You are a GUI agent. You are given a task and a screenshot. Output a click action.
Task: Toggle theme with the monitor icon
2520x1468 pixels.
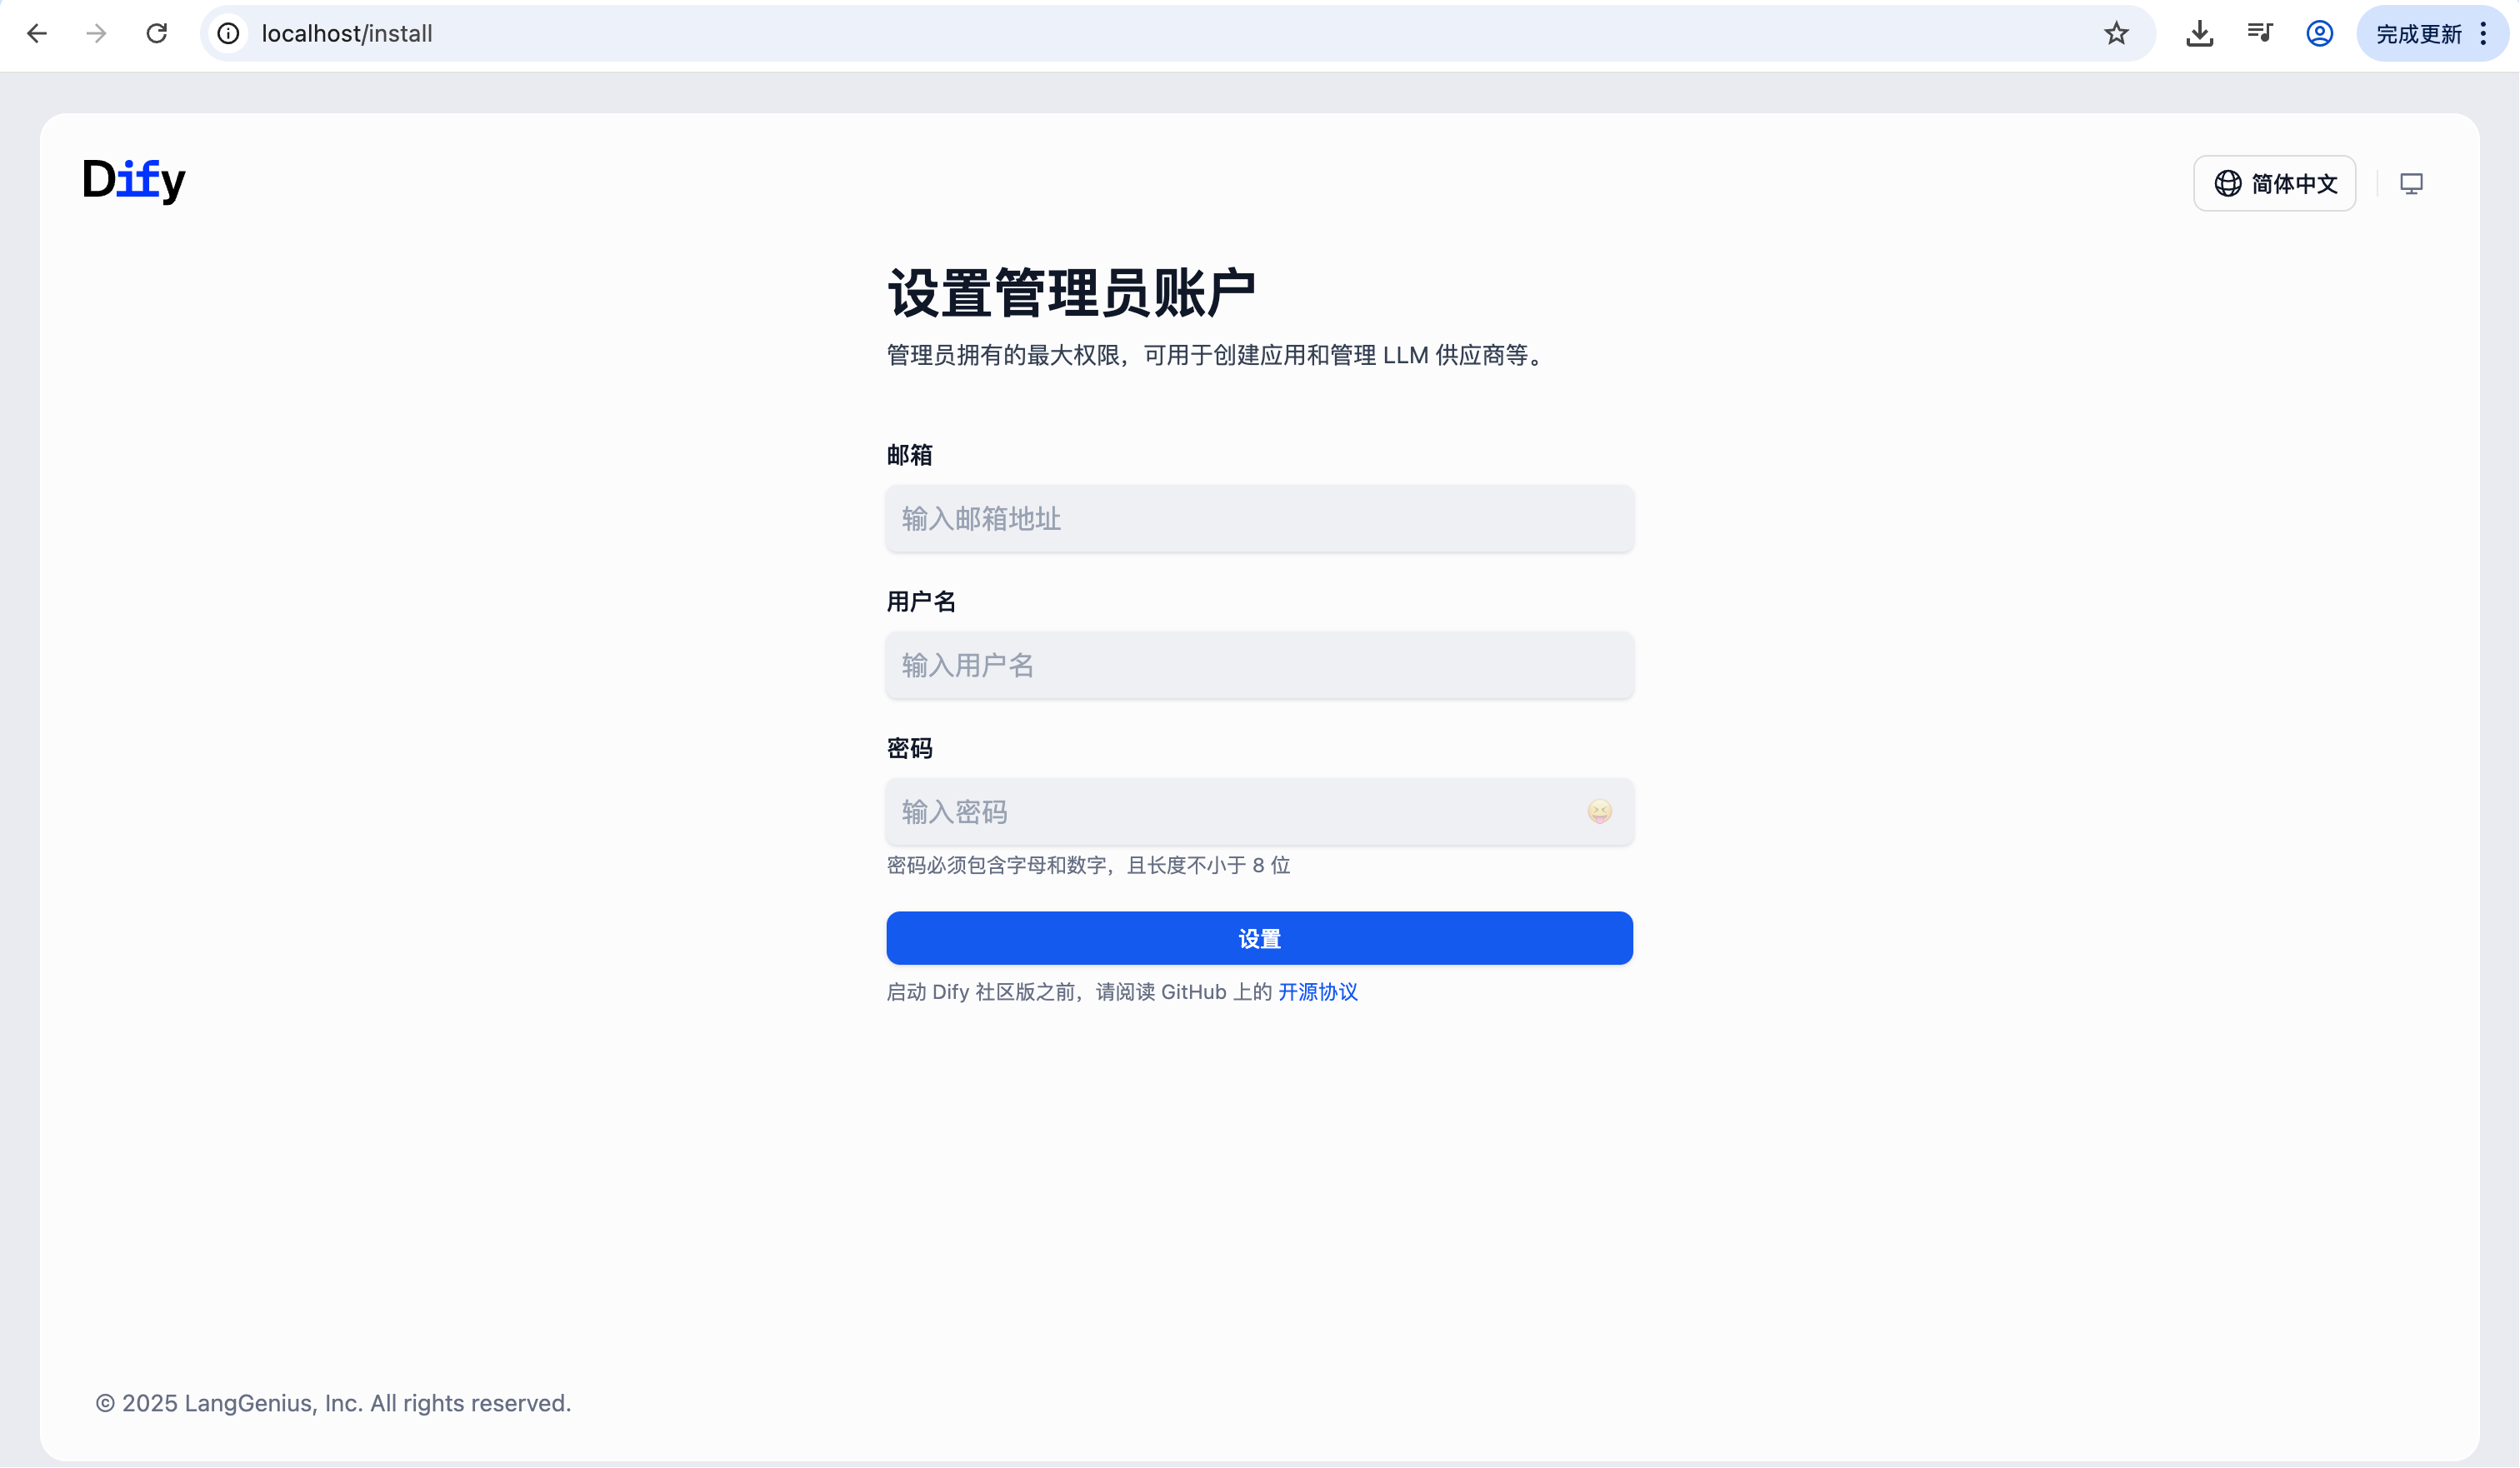2411,183
